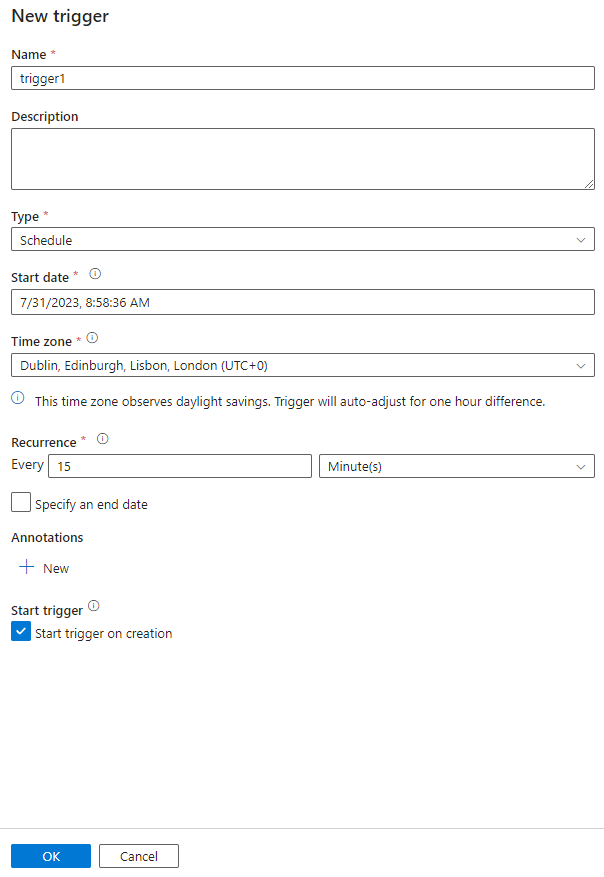This screenshot has height=877, width=604.
Task: Click inside the Description text area
Action: pos(300,158)
